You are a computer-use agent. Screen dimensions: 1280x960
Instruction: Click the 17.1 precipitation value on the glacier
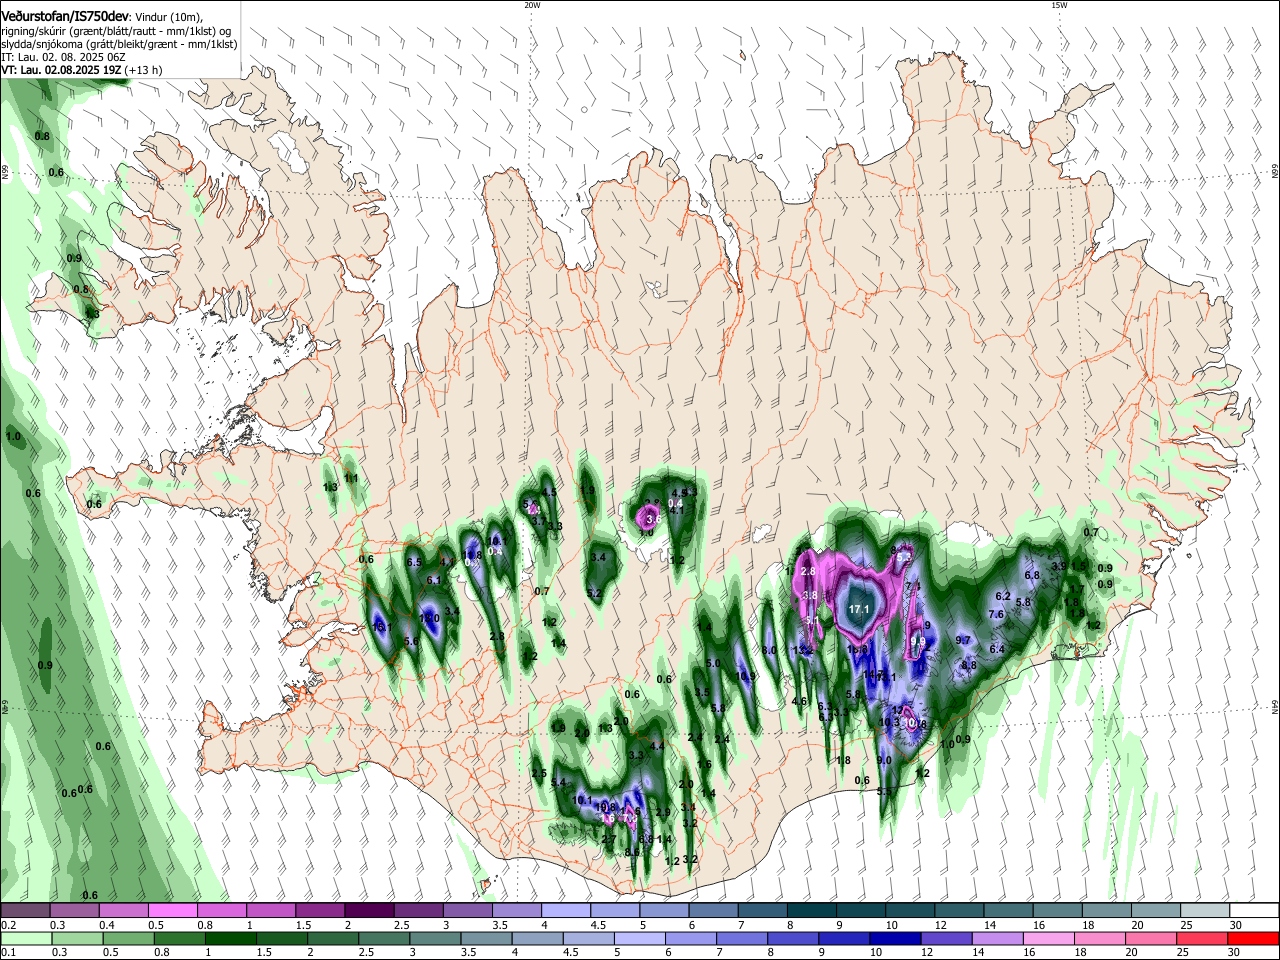coord(859,609)
